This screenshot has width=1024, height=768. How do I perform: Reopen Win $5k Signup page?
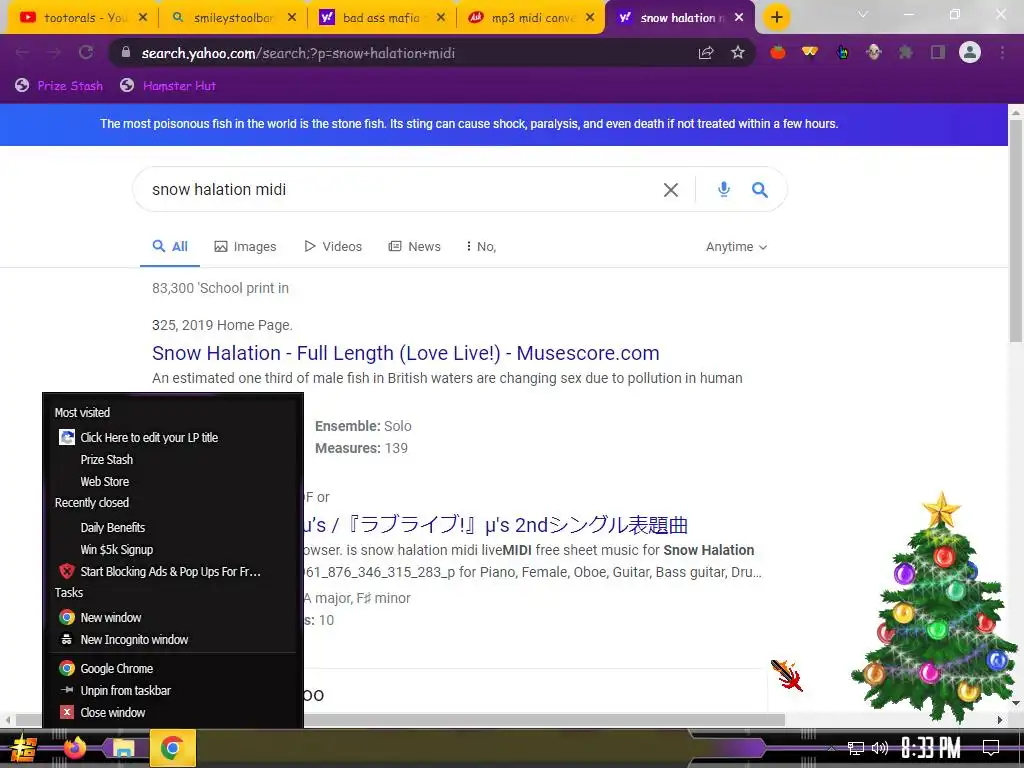click(x=173, y=550)
